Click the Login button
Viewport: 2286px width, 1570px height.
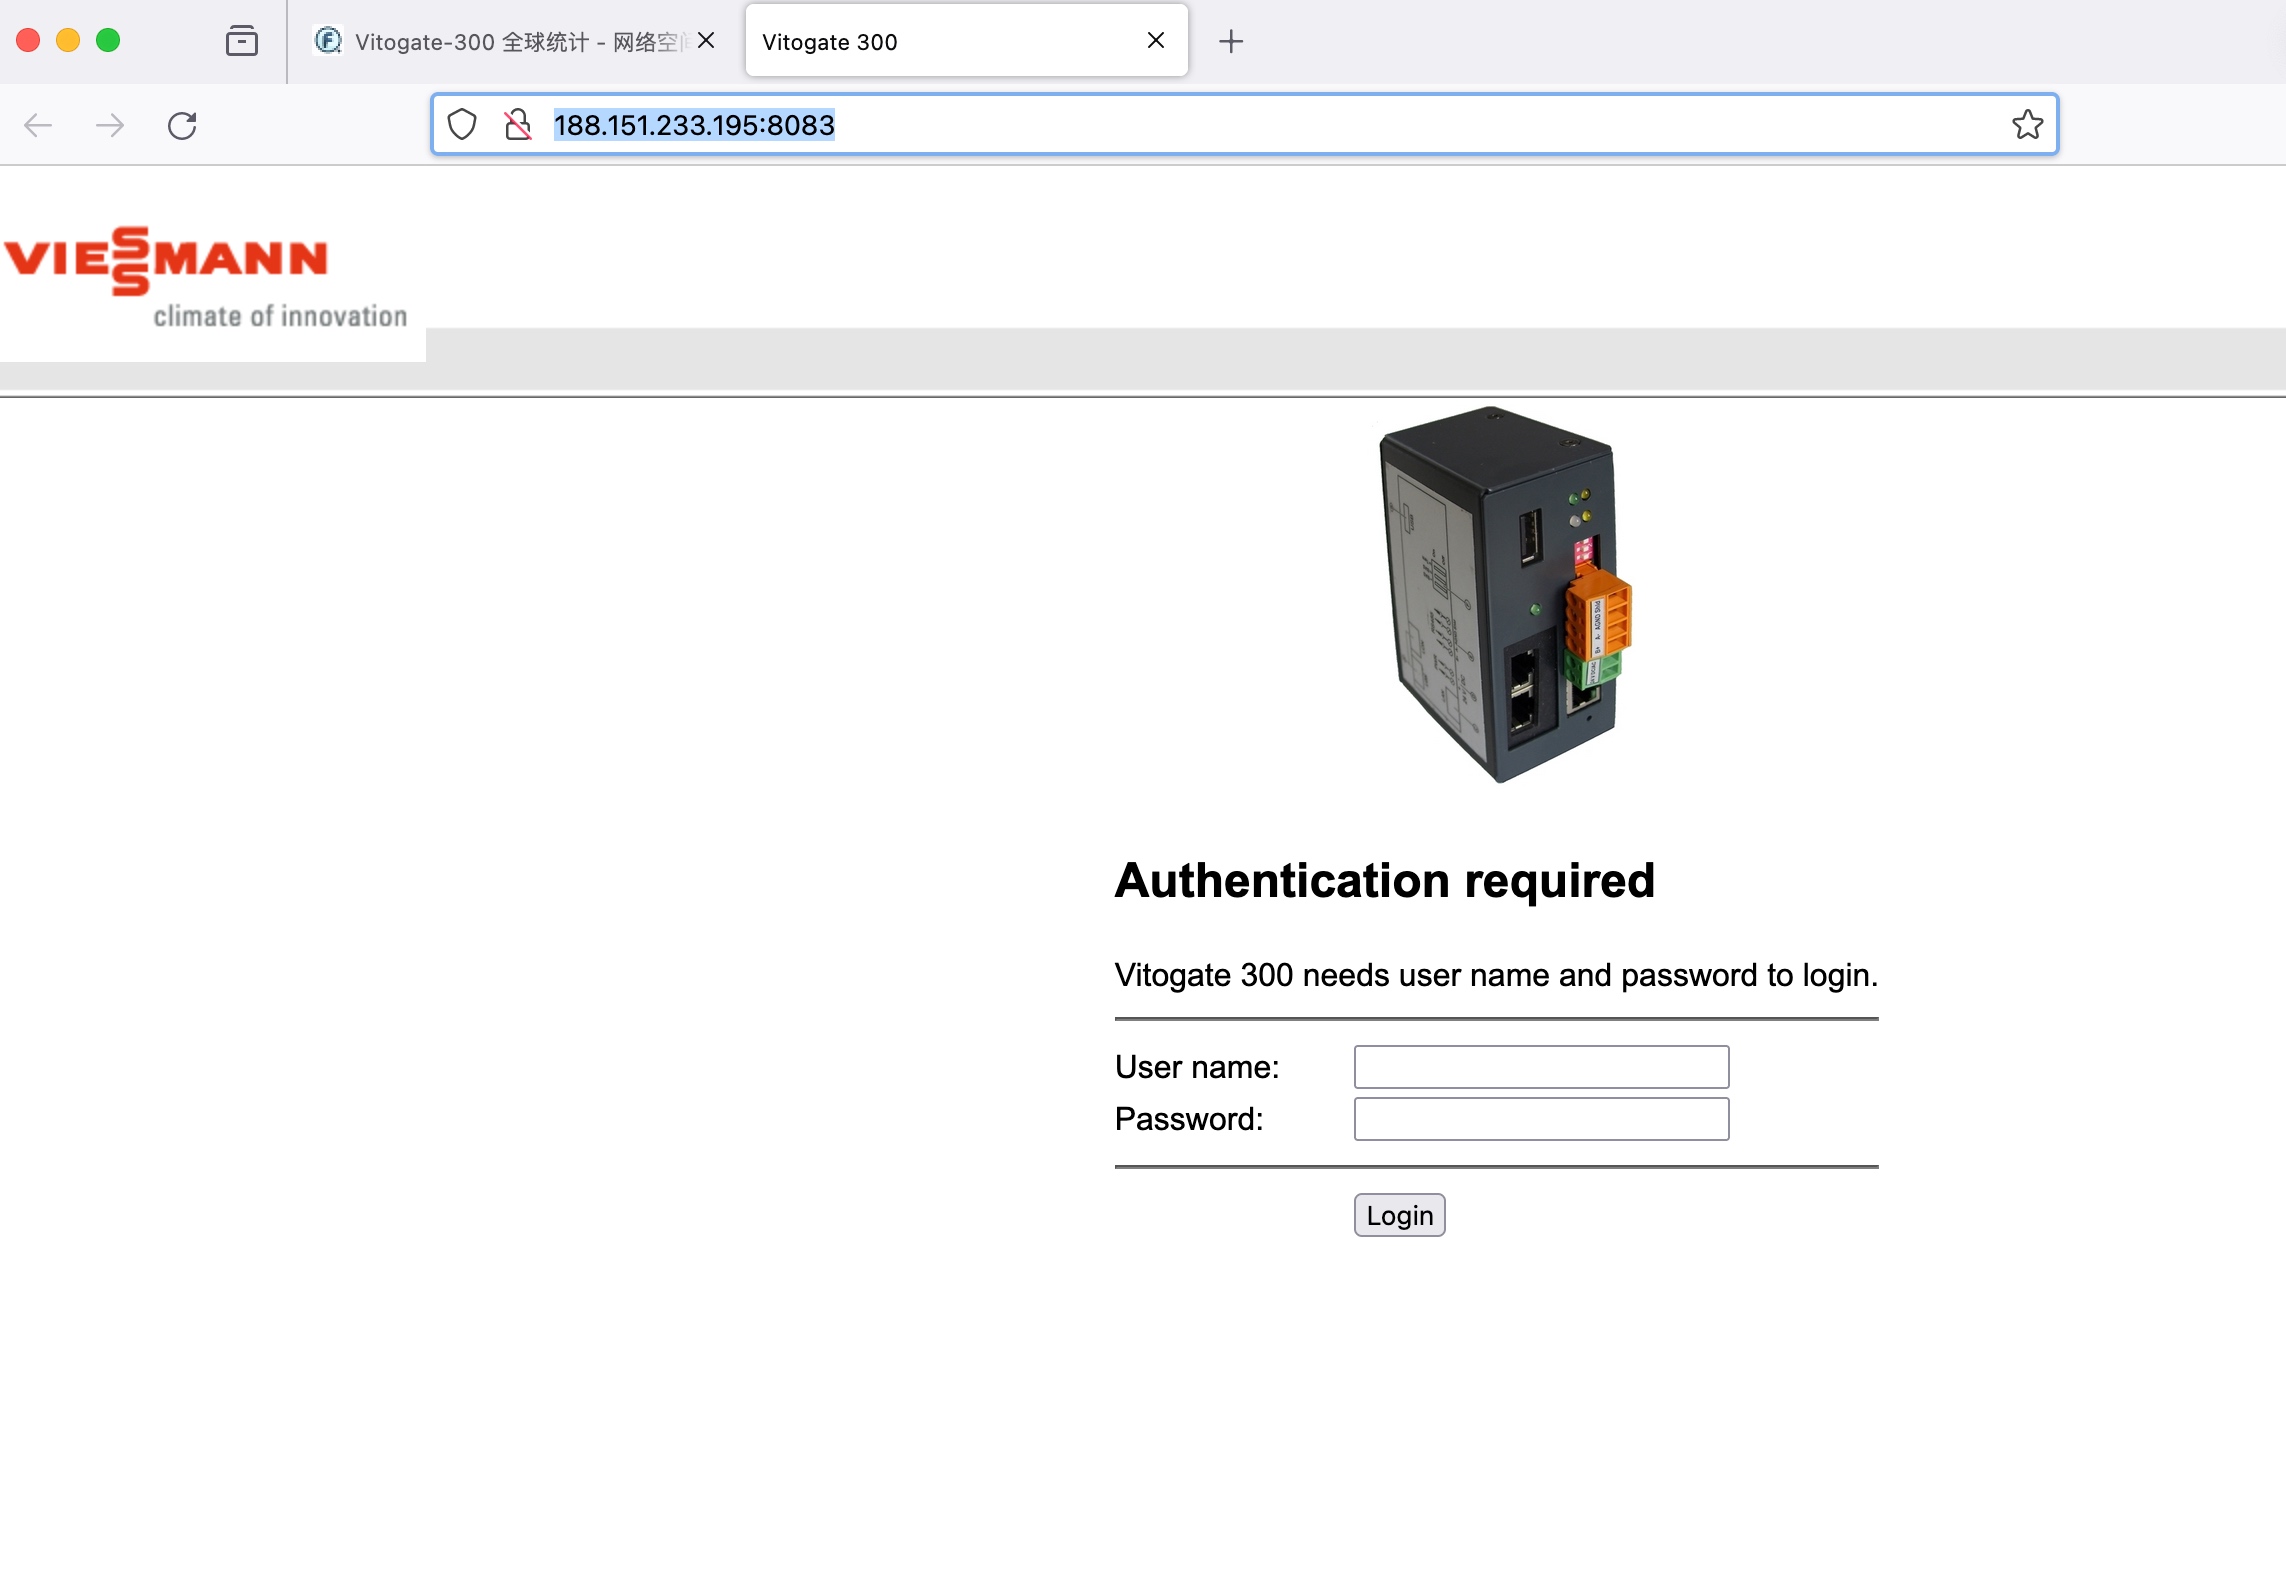pos(1399,1215)
